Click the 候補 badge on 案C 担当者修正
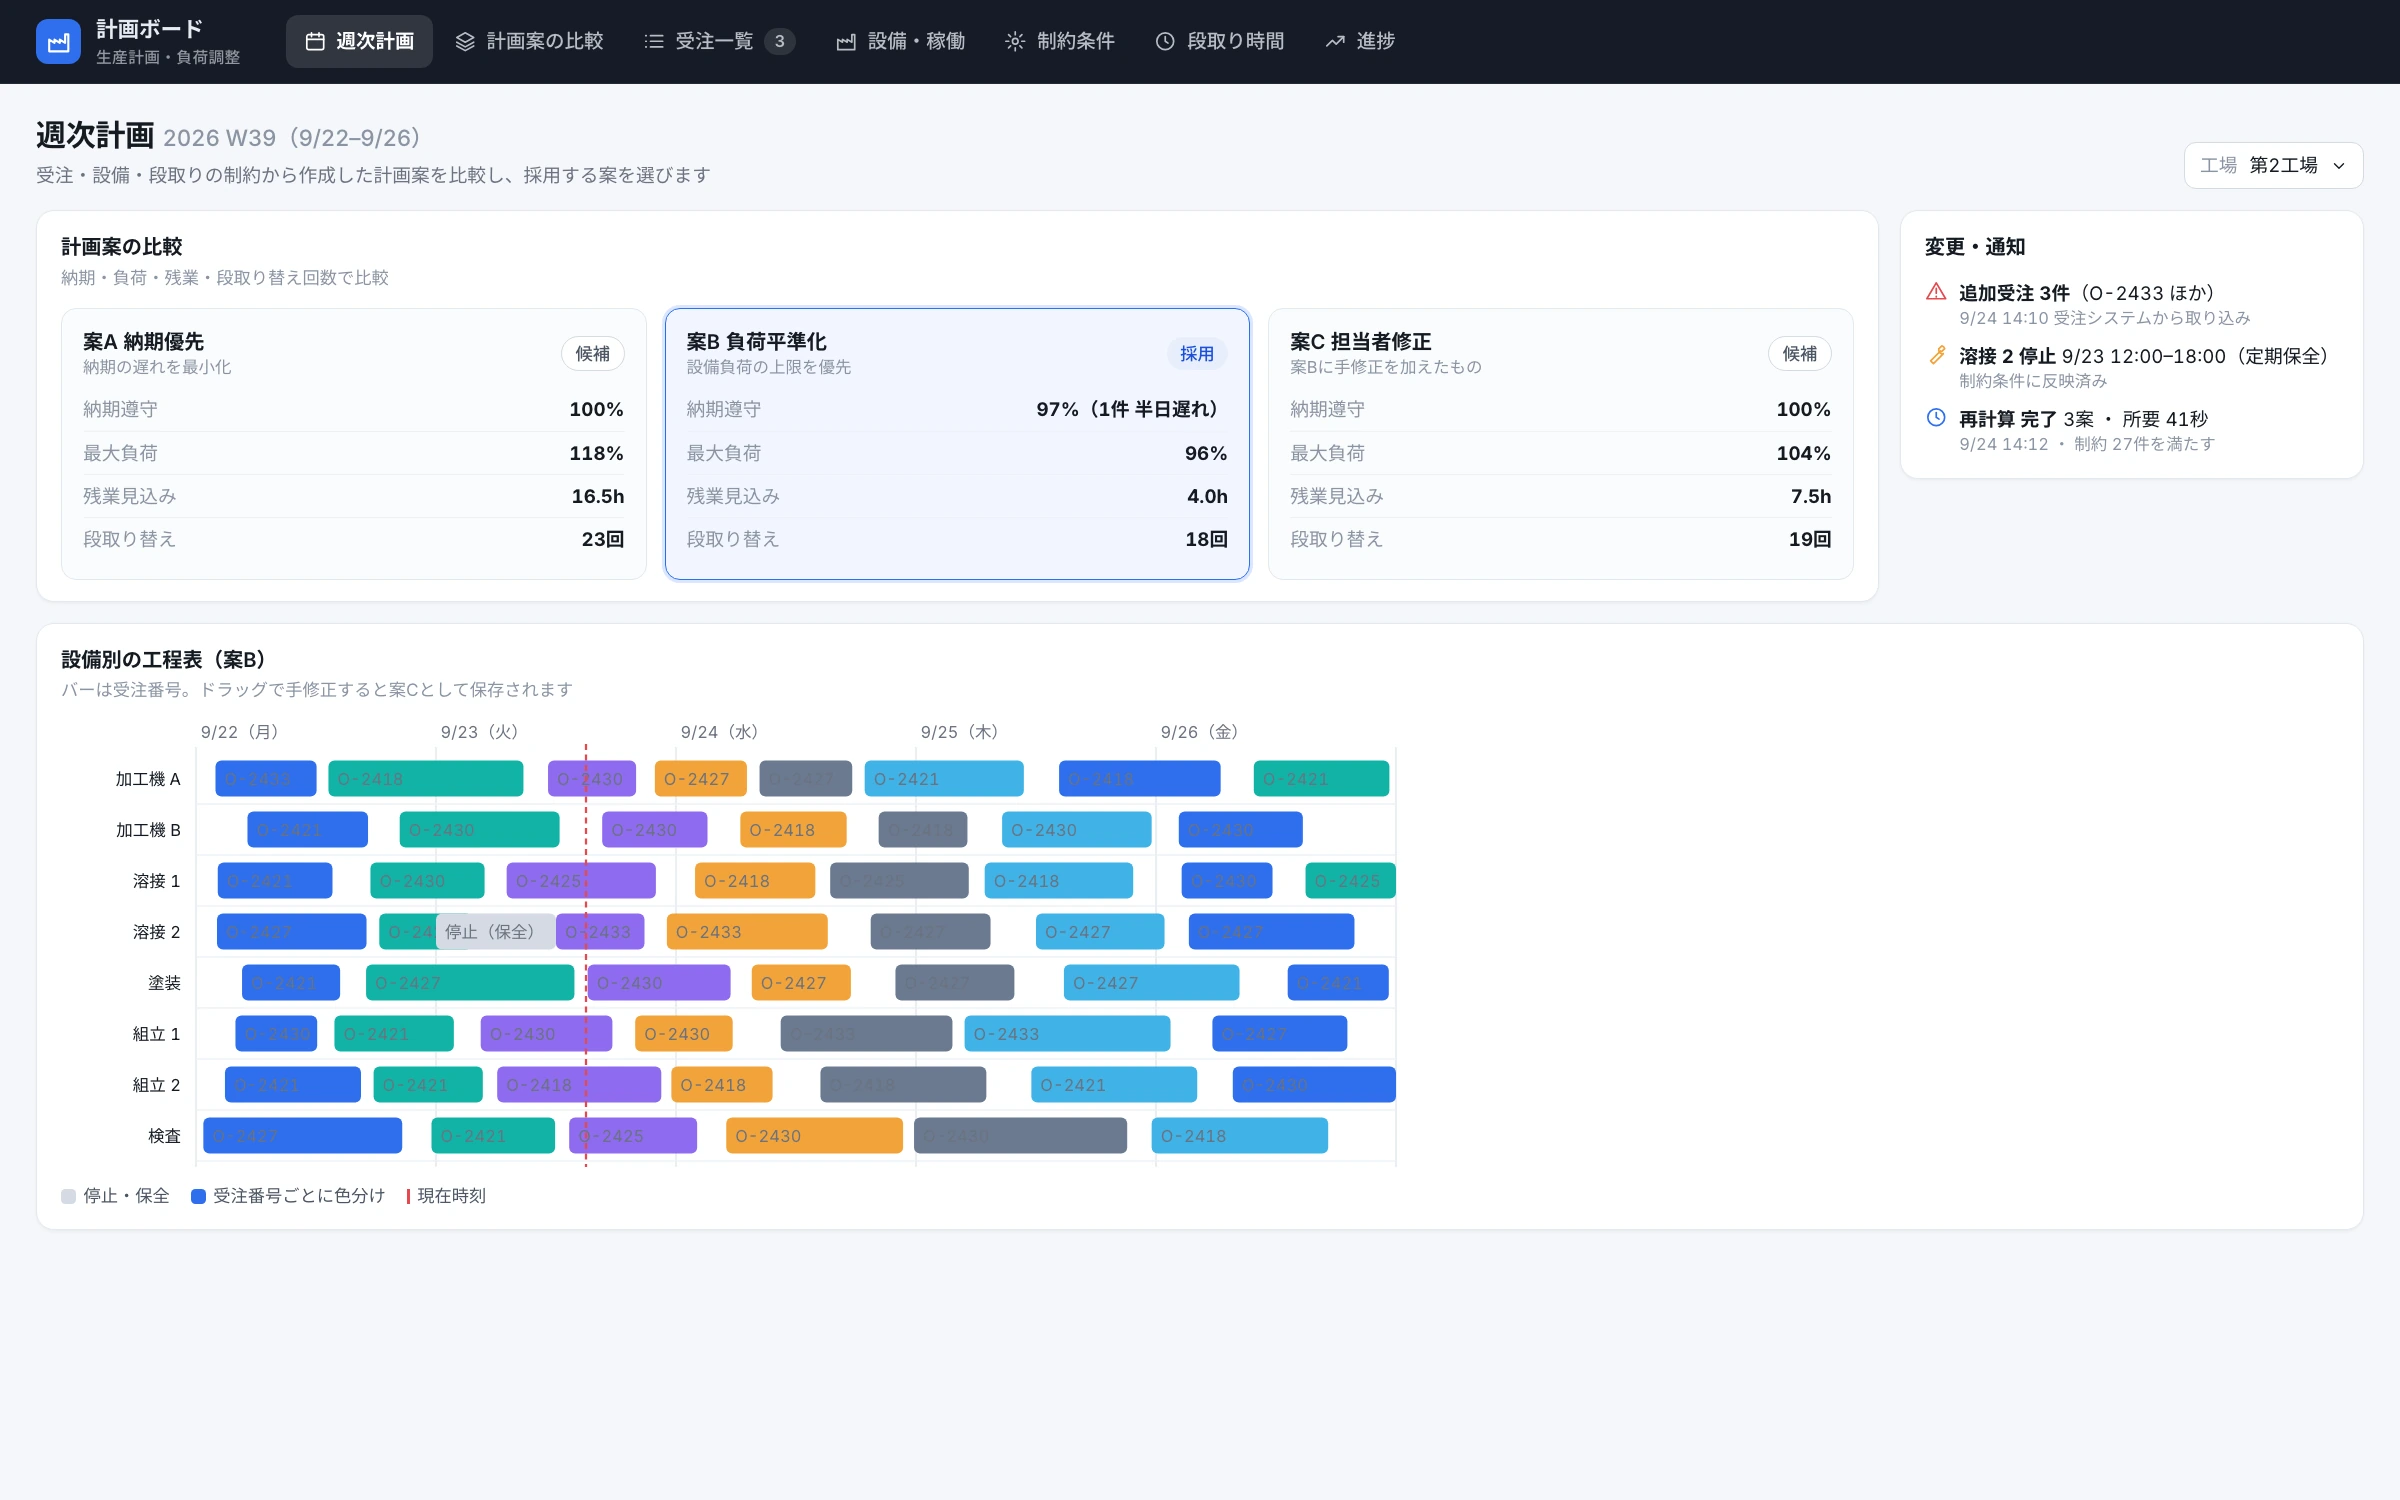 tap(1800, 354)
